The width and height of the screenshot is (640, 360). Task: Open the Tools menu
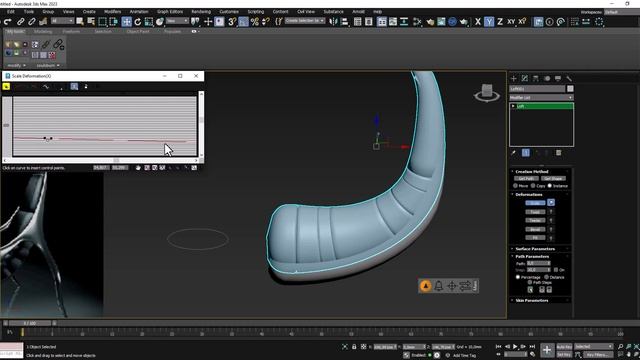(29, 12)
